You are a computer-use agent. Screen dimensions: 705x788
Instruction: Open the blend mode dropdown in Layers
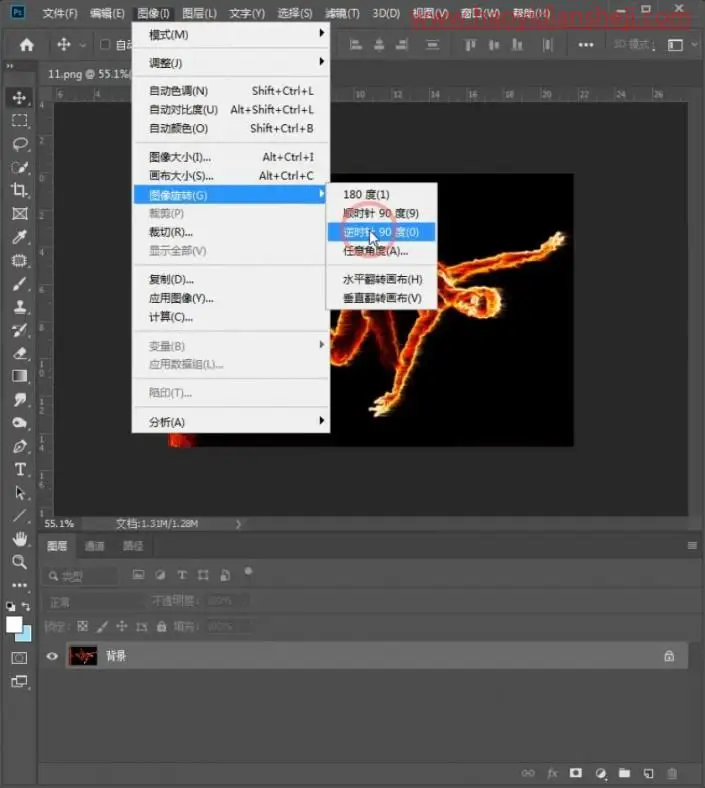pyautogui.click(x=93, y=602)
